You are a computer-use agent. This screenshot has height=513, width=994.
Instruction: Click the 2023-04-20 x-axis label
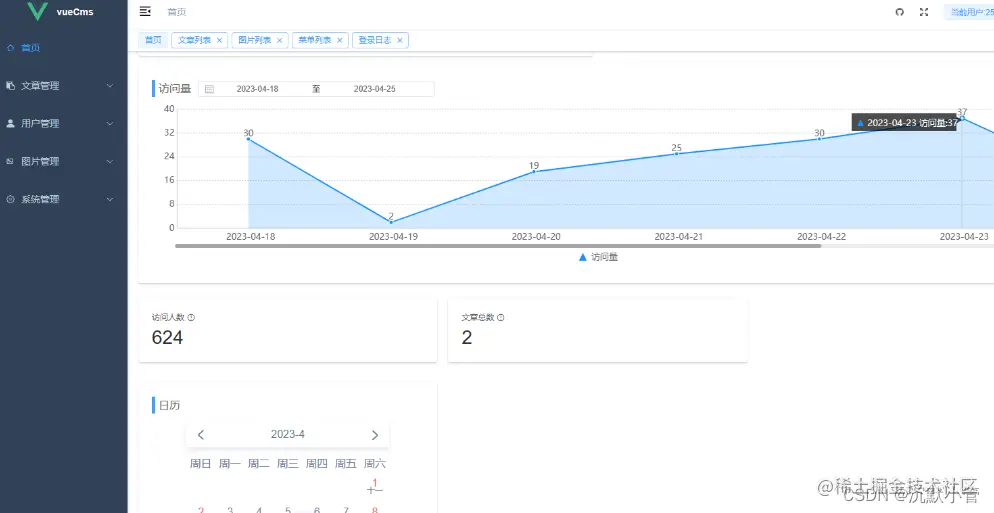point(536,237)
